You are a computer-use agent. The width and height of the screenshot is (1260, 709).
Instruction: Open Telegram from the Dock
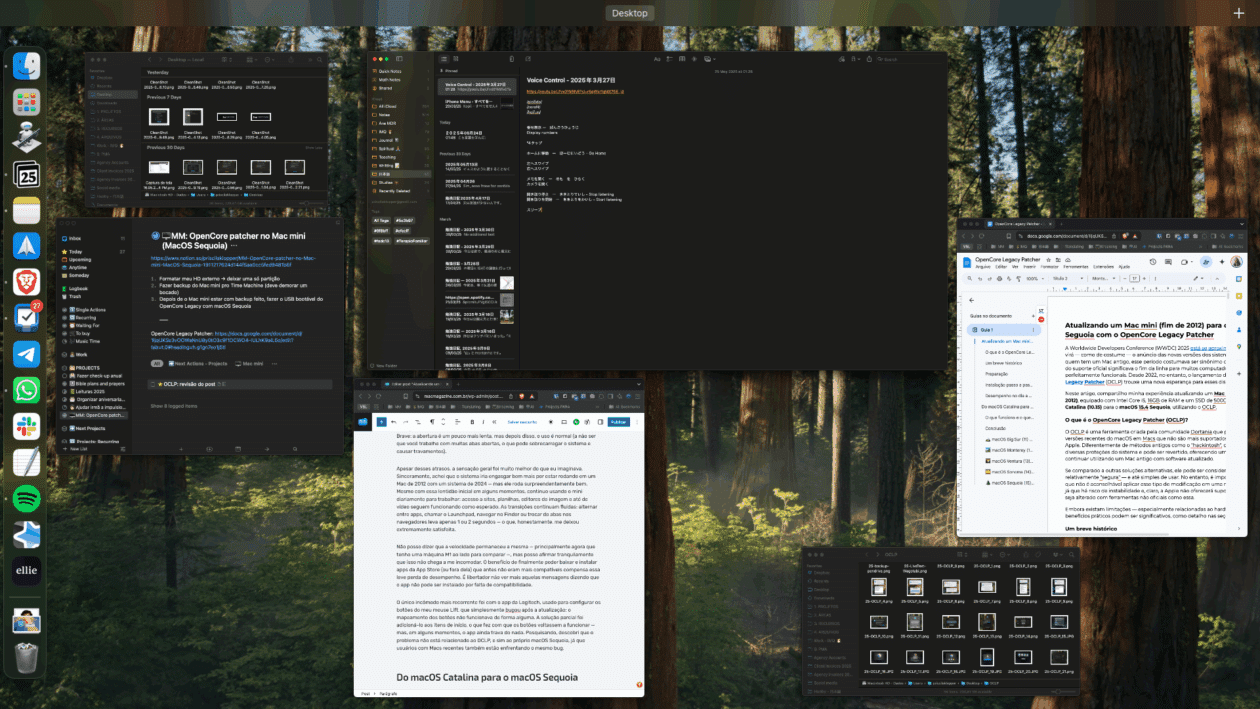26,353
